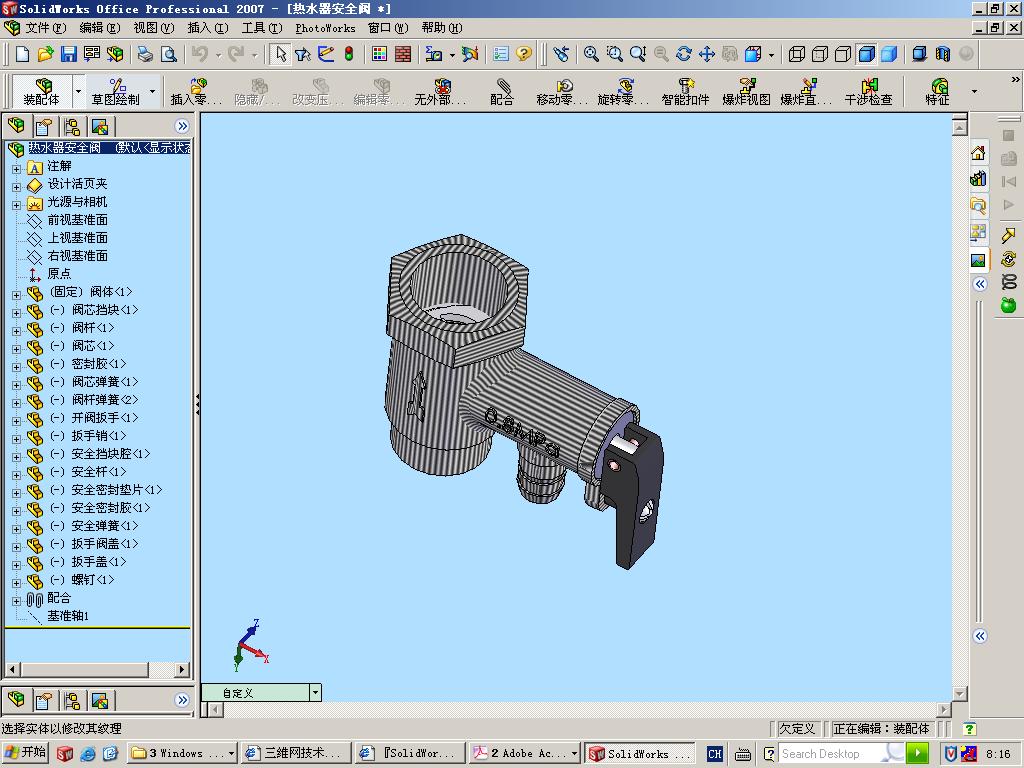Screen dimensions: 1024x768
Task: Click the Exploded View (爆炸视图) tool
Action: click(746, 92)
